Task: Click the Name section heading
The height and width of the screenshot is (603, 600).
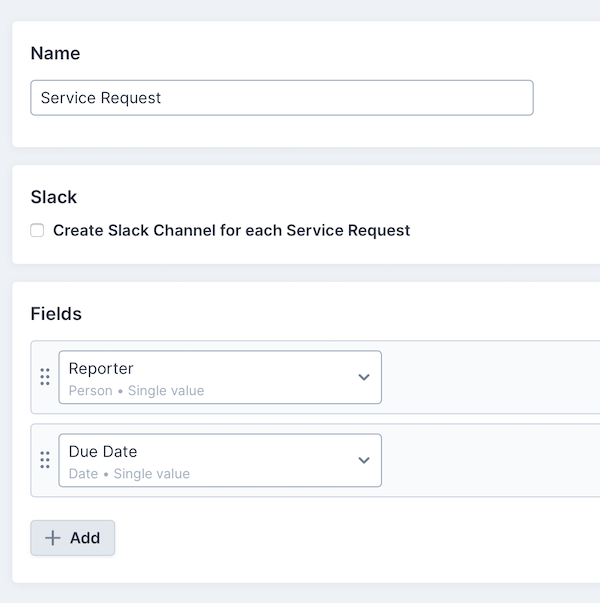Action: (x=55, y=53)
